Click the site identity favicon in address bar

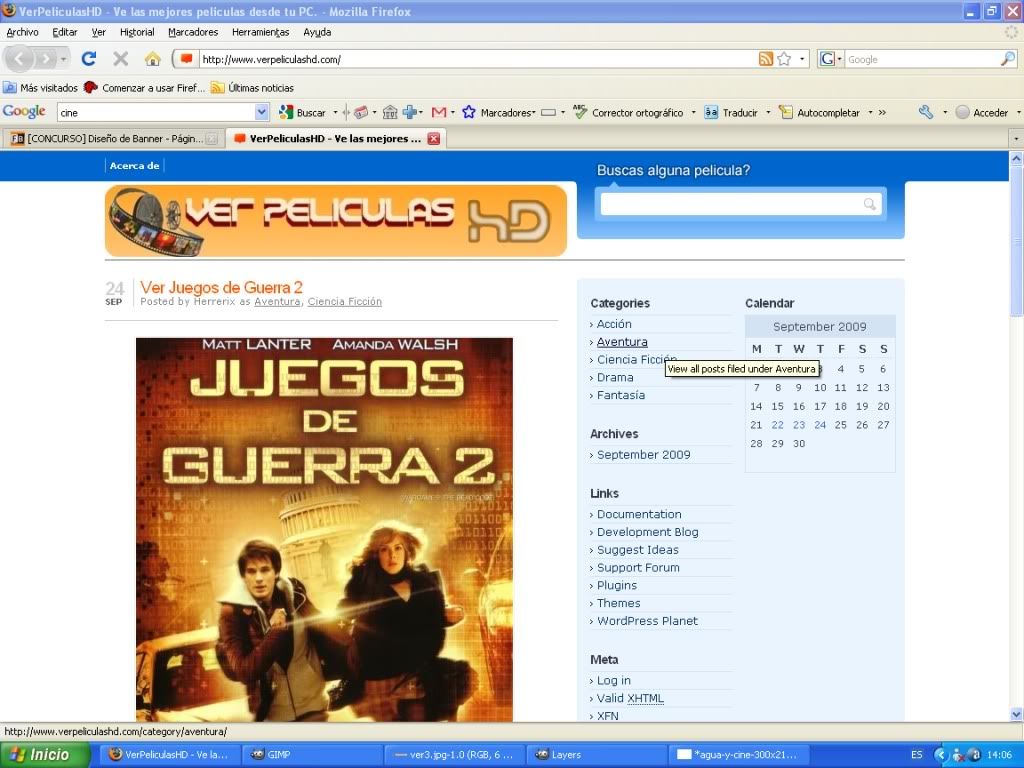point(186,59)
